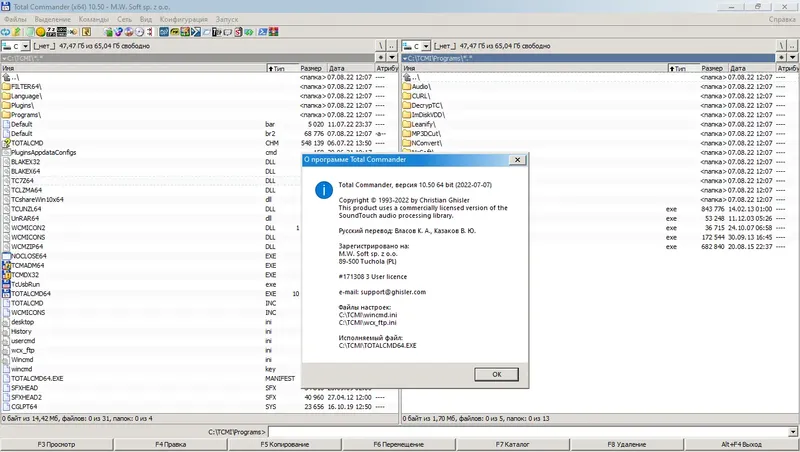Open the Сеть menu
This screenshot has height=452, width=800.
(x=124, y=19)
